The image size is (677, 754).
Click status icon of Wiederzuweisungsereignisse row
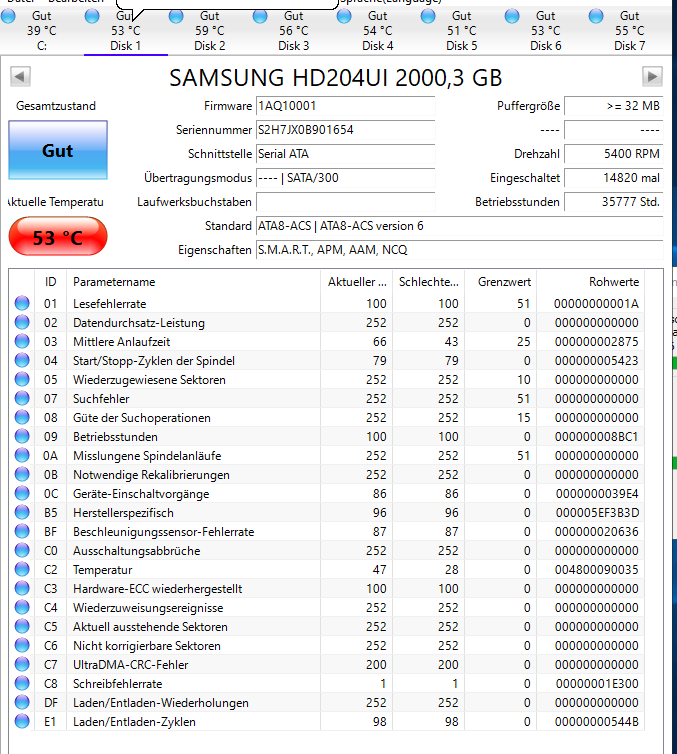tap(22, 607)
